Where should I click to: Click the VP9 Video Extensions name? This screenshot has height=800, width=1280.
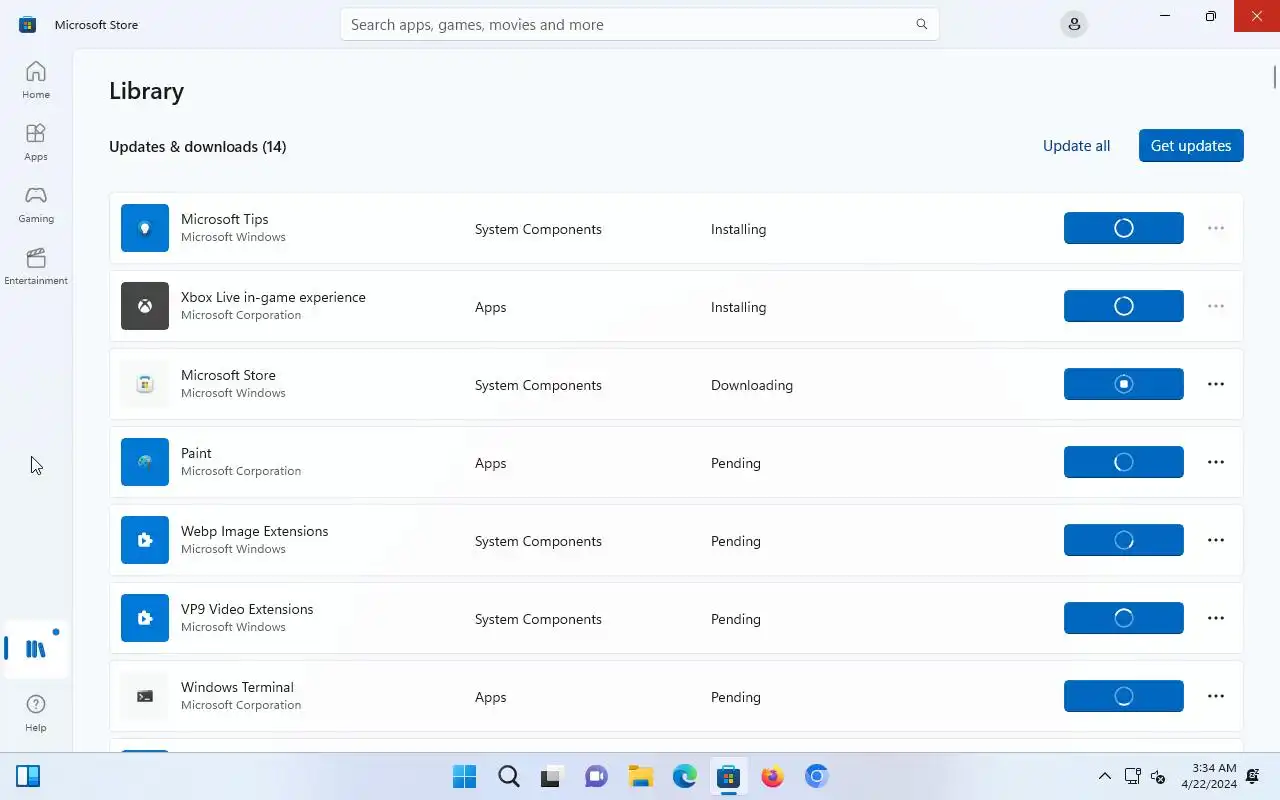tap(247, 609)
